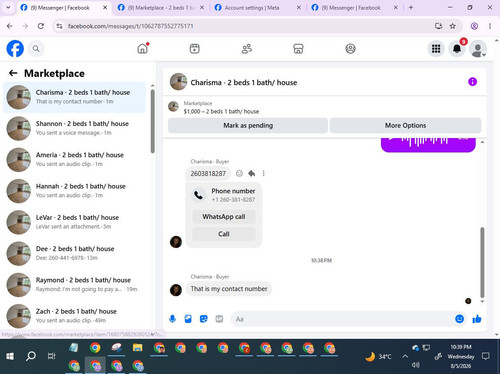Open File Explorer from the taskbar
The height and width of the screenshot is (374, 500).
pyautogui.click(x=137, y=348)
